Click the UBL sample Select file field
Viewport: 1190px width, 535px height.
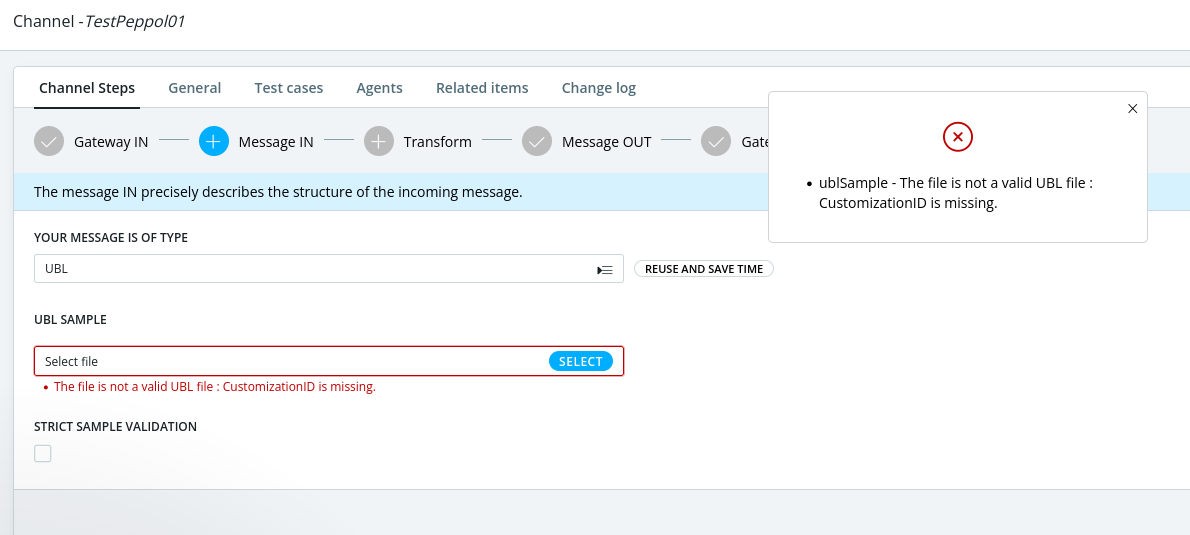pyautogui.click(x=290, y=361)
